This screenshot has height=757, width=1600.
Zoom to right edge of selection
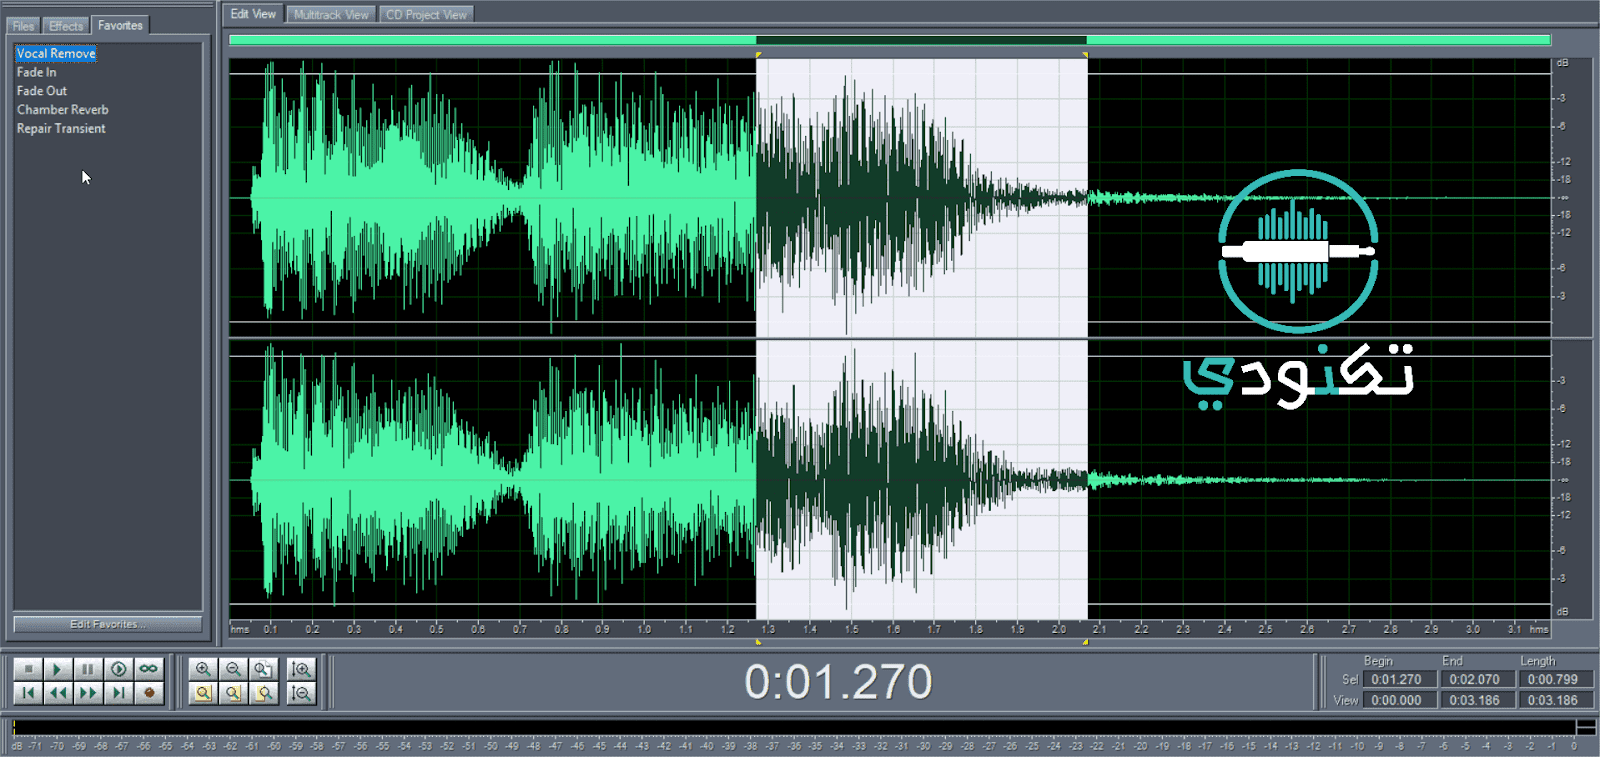(x=263, y=693)
